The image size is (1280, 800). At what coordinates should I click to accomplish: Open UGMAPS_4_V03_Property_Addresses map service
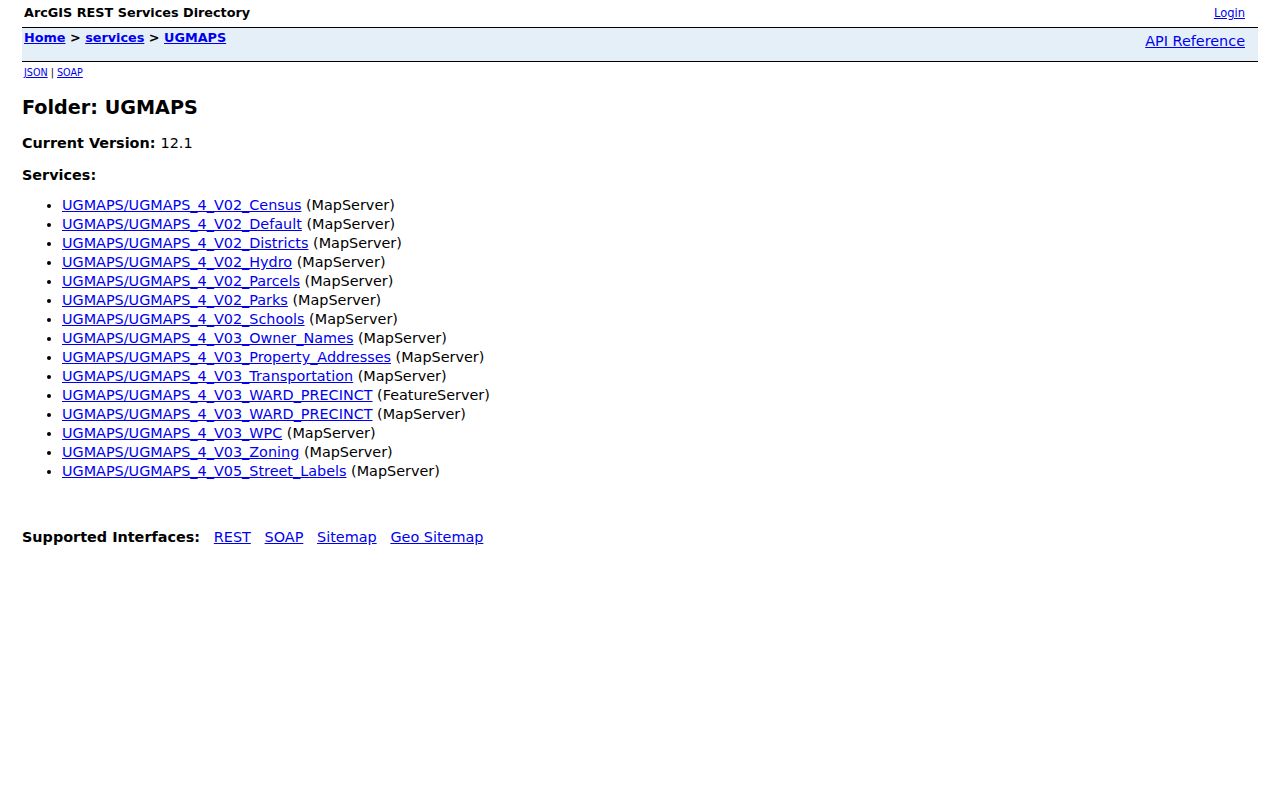point(226,357)
